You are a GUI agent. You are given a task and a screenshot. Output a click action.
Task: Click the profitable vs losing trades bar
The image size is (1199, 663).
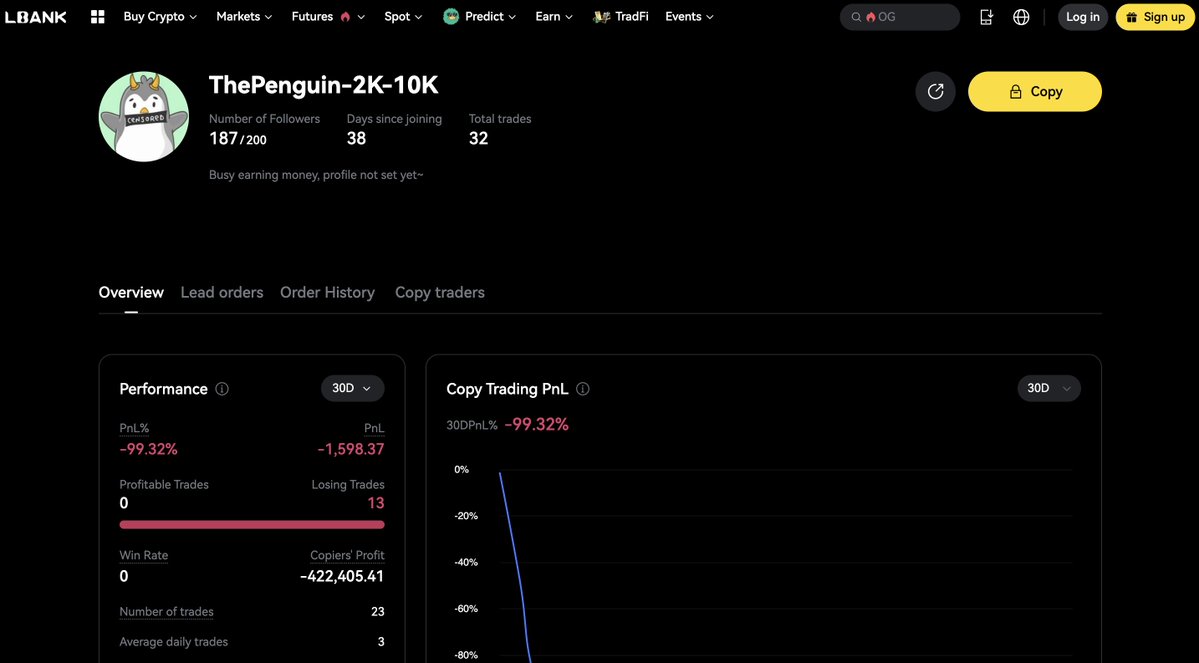pyautogui.click(x=252, y=525)
